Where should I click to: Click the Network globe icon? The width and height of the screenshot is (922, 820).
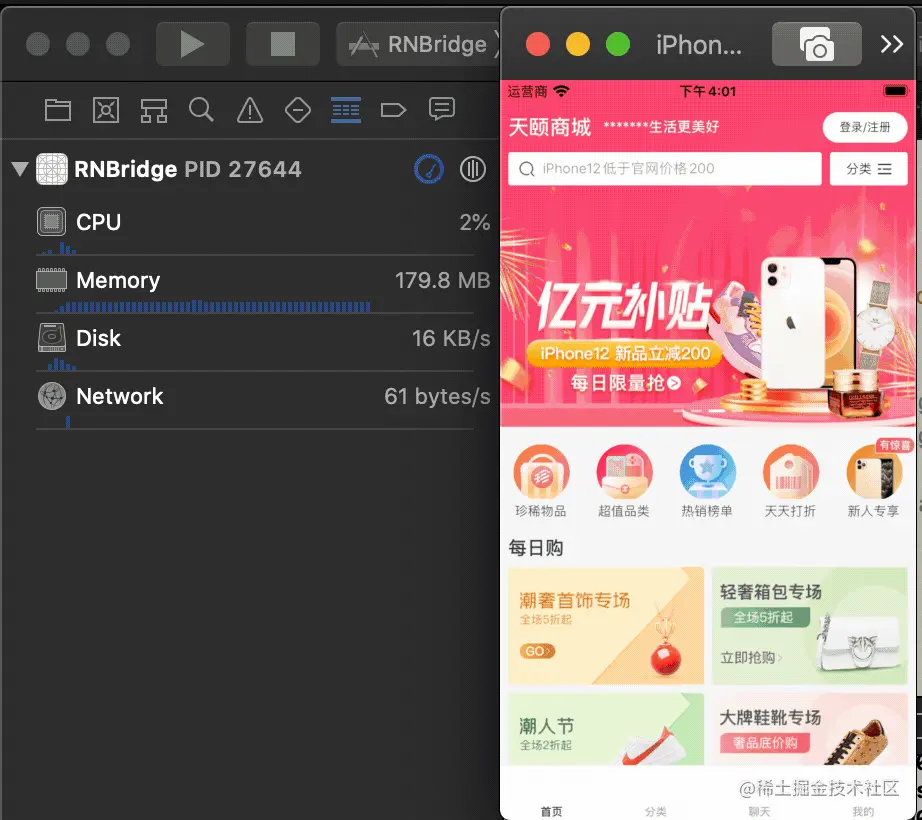(52, 396)
